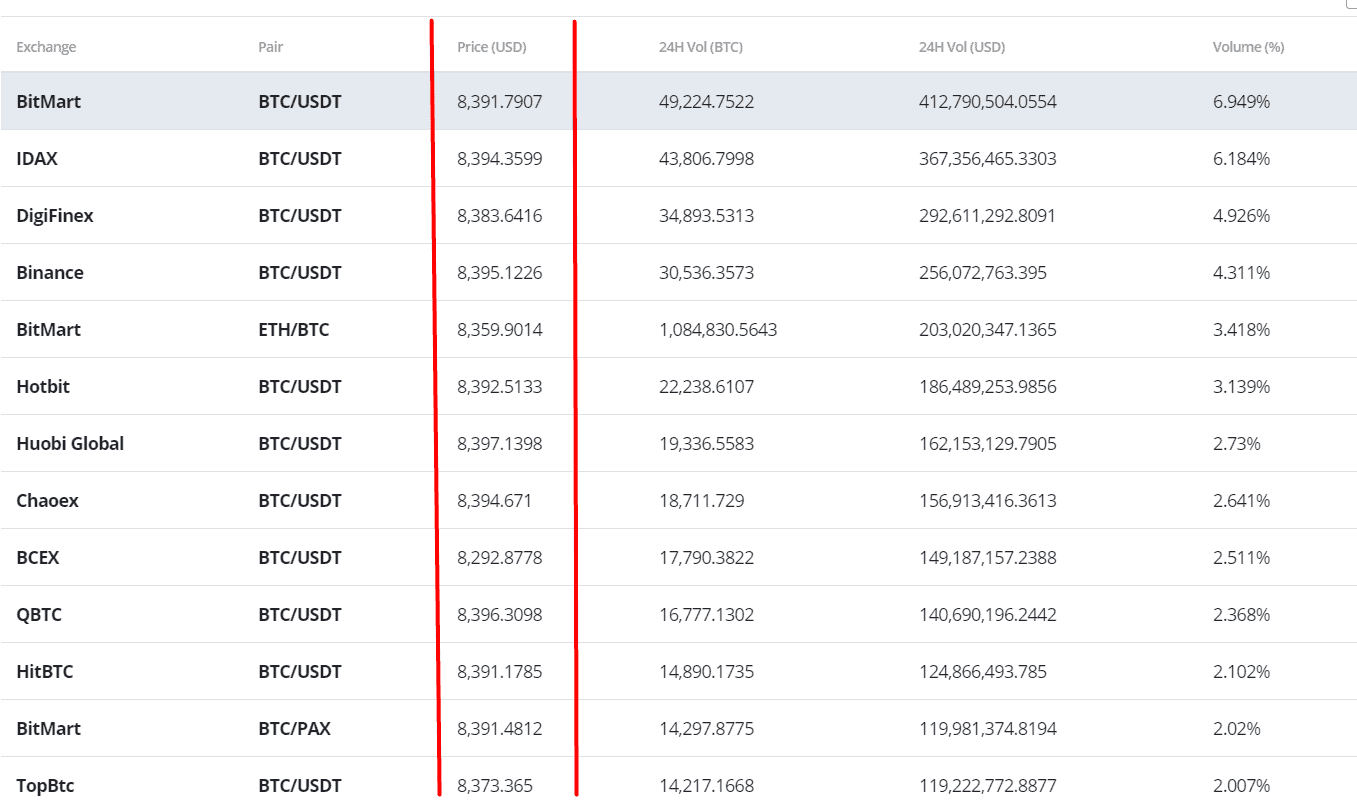Click the BTC/PAX pair link
Screen dimensions: 1357x806
(294, 729)
